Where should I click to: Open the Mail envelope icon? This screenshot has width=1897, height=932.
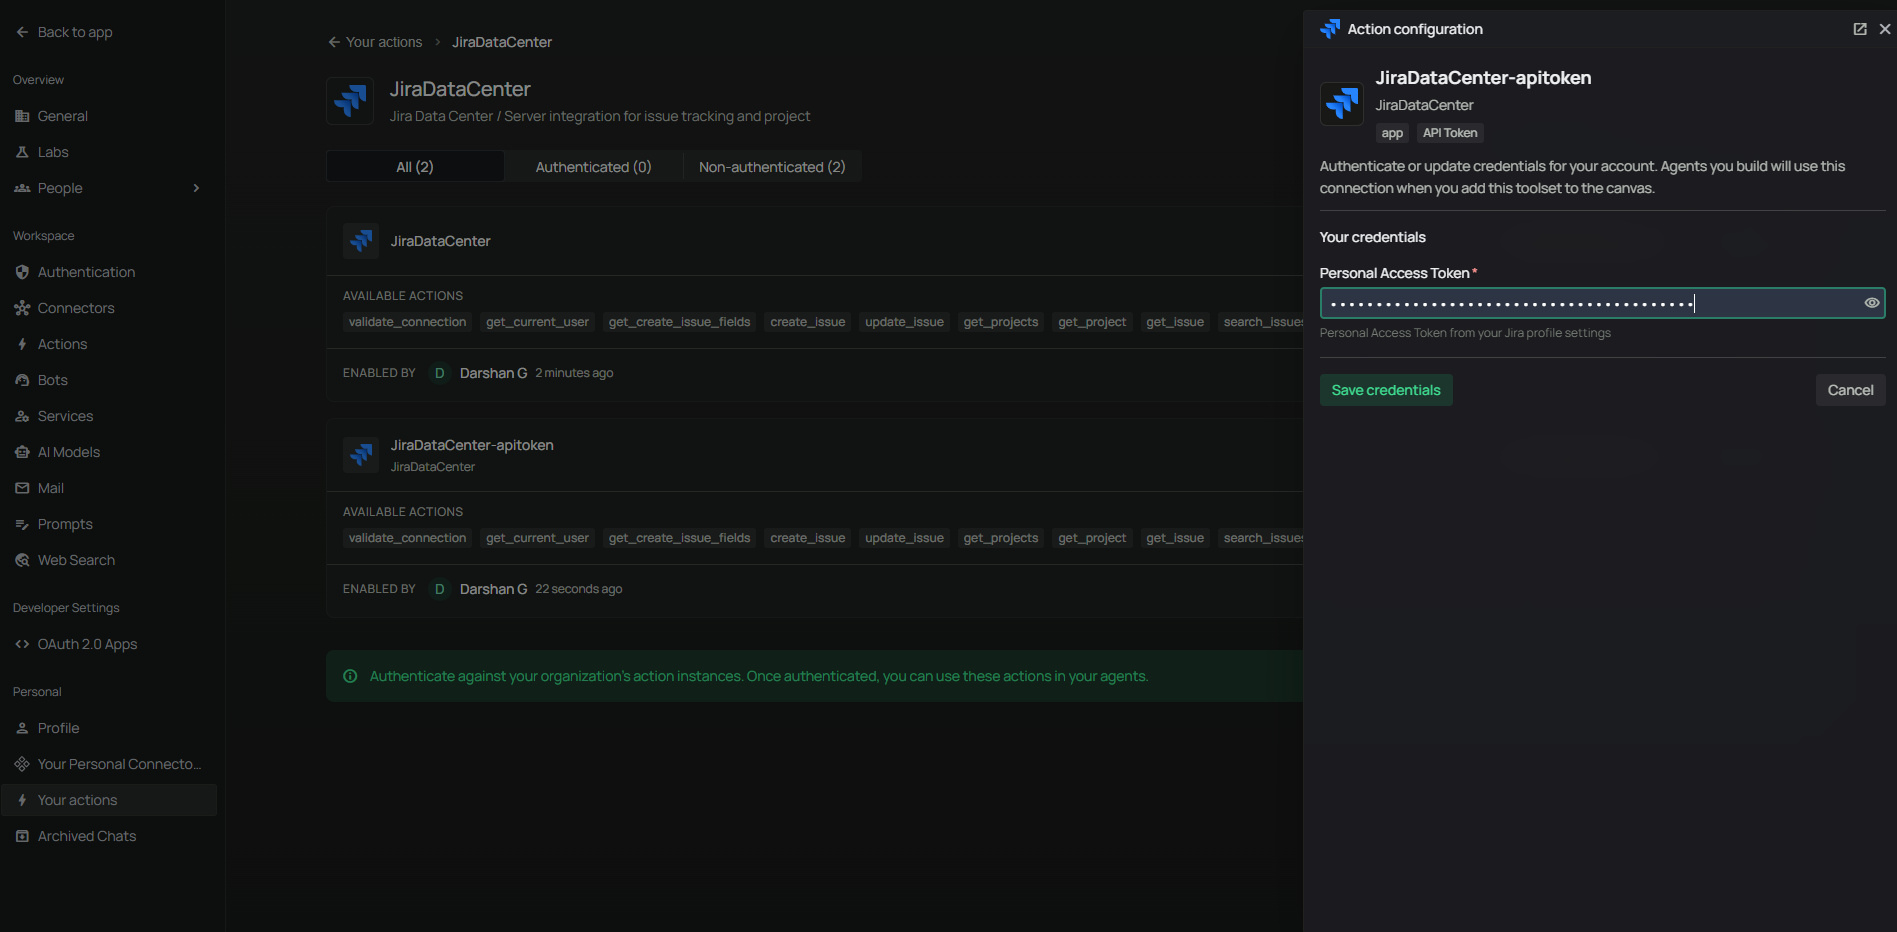(22, 488)
